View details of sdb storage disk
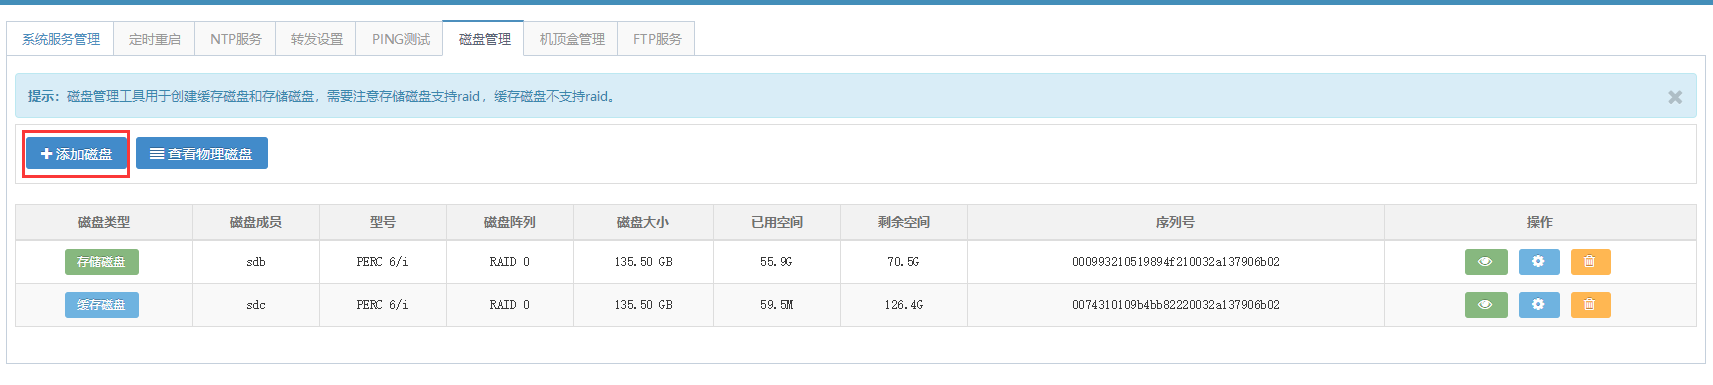Screen dimensions: 1713x385 [x=1485, y=262]
